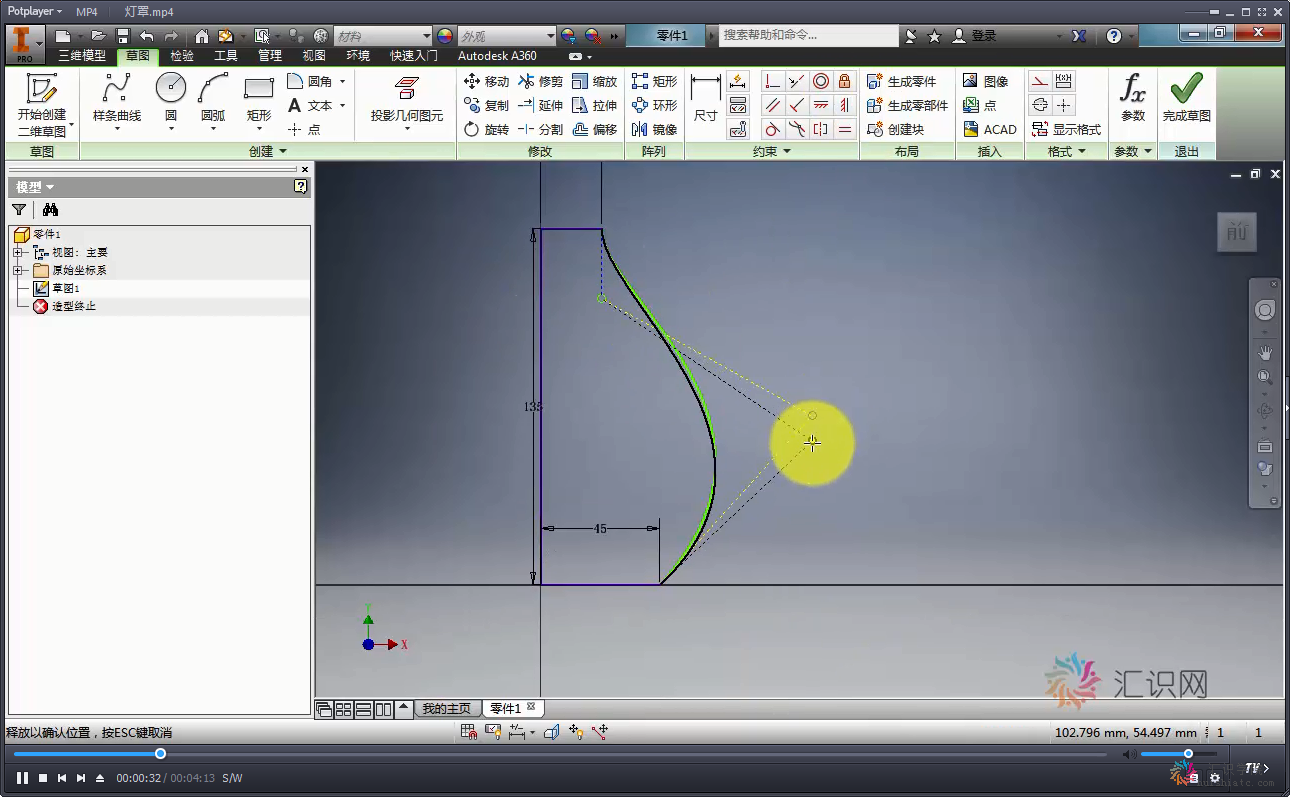Click the Potplayer volume slider handle
This screenshot has height=797, width=1290.
click(1188, 753)
